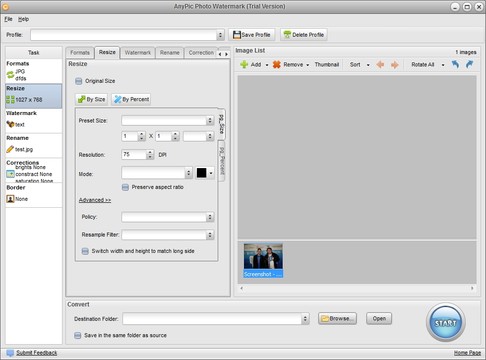Image resolution: width=486 pixels, height=360 pixels.
Task: Open the Preset Size dropdown
Action: [210, 120]
